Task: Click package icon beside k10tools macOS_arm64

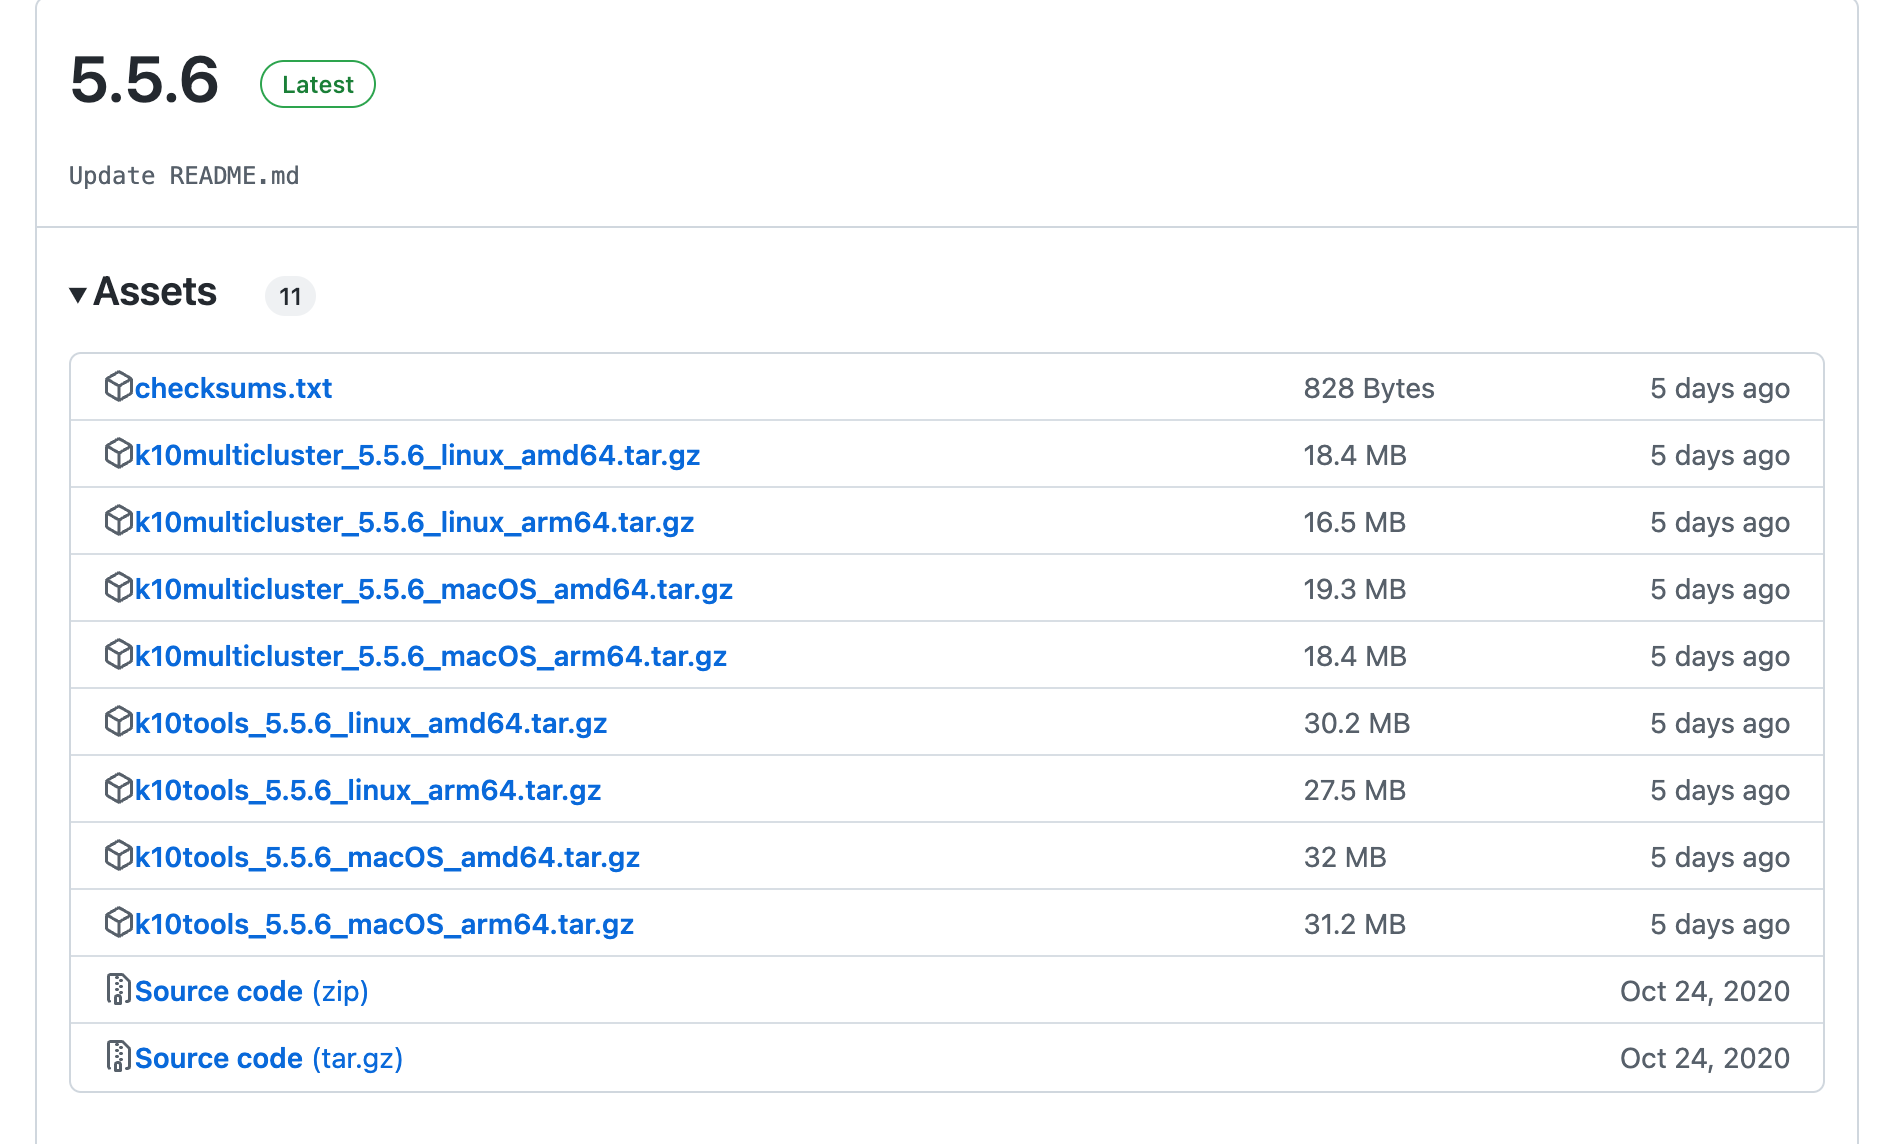Action: [x=119, y=922]
